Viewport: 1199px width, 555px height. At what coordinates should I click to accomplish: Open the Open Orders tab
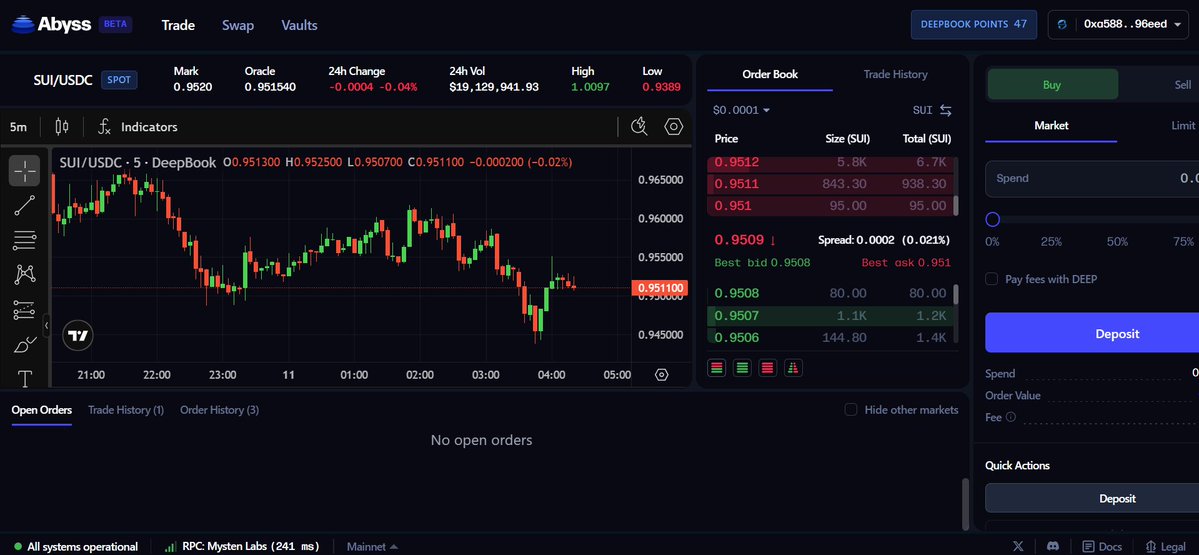click(42, 410)
